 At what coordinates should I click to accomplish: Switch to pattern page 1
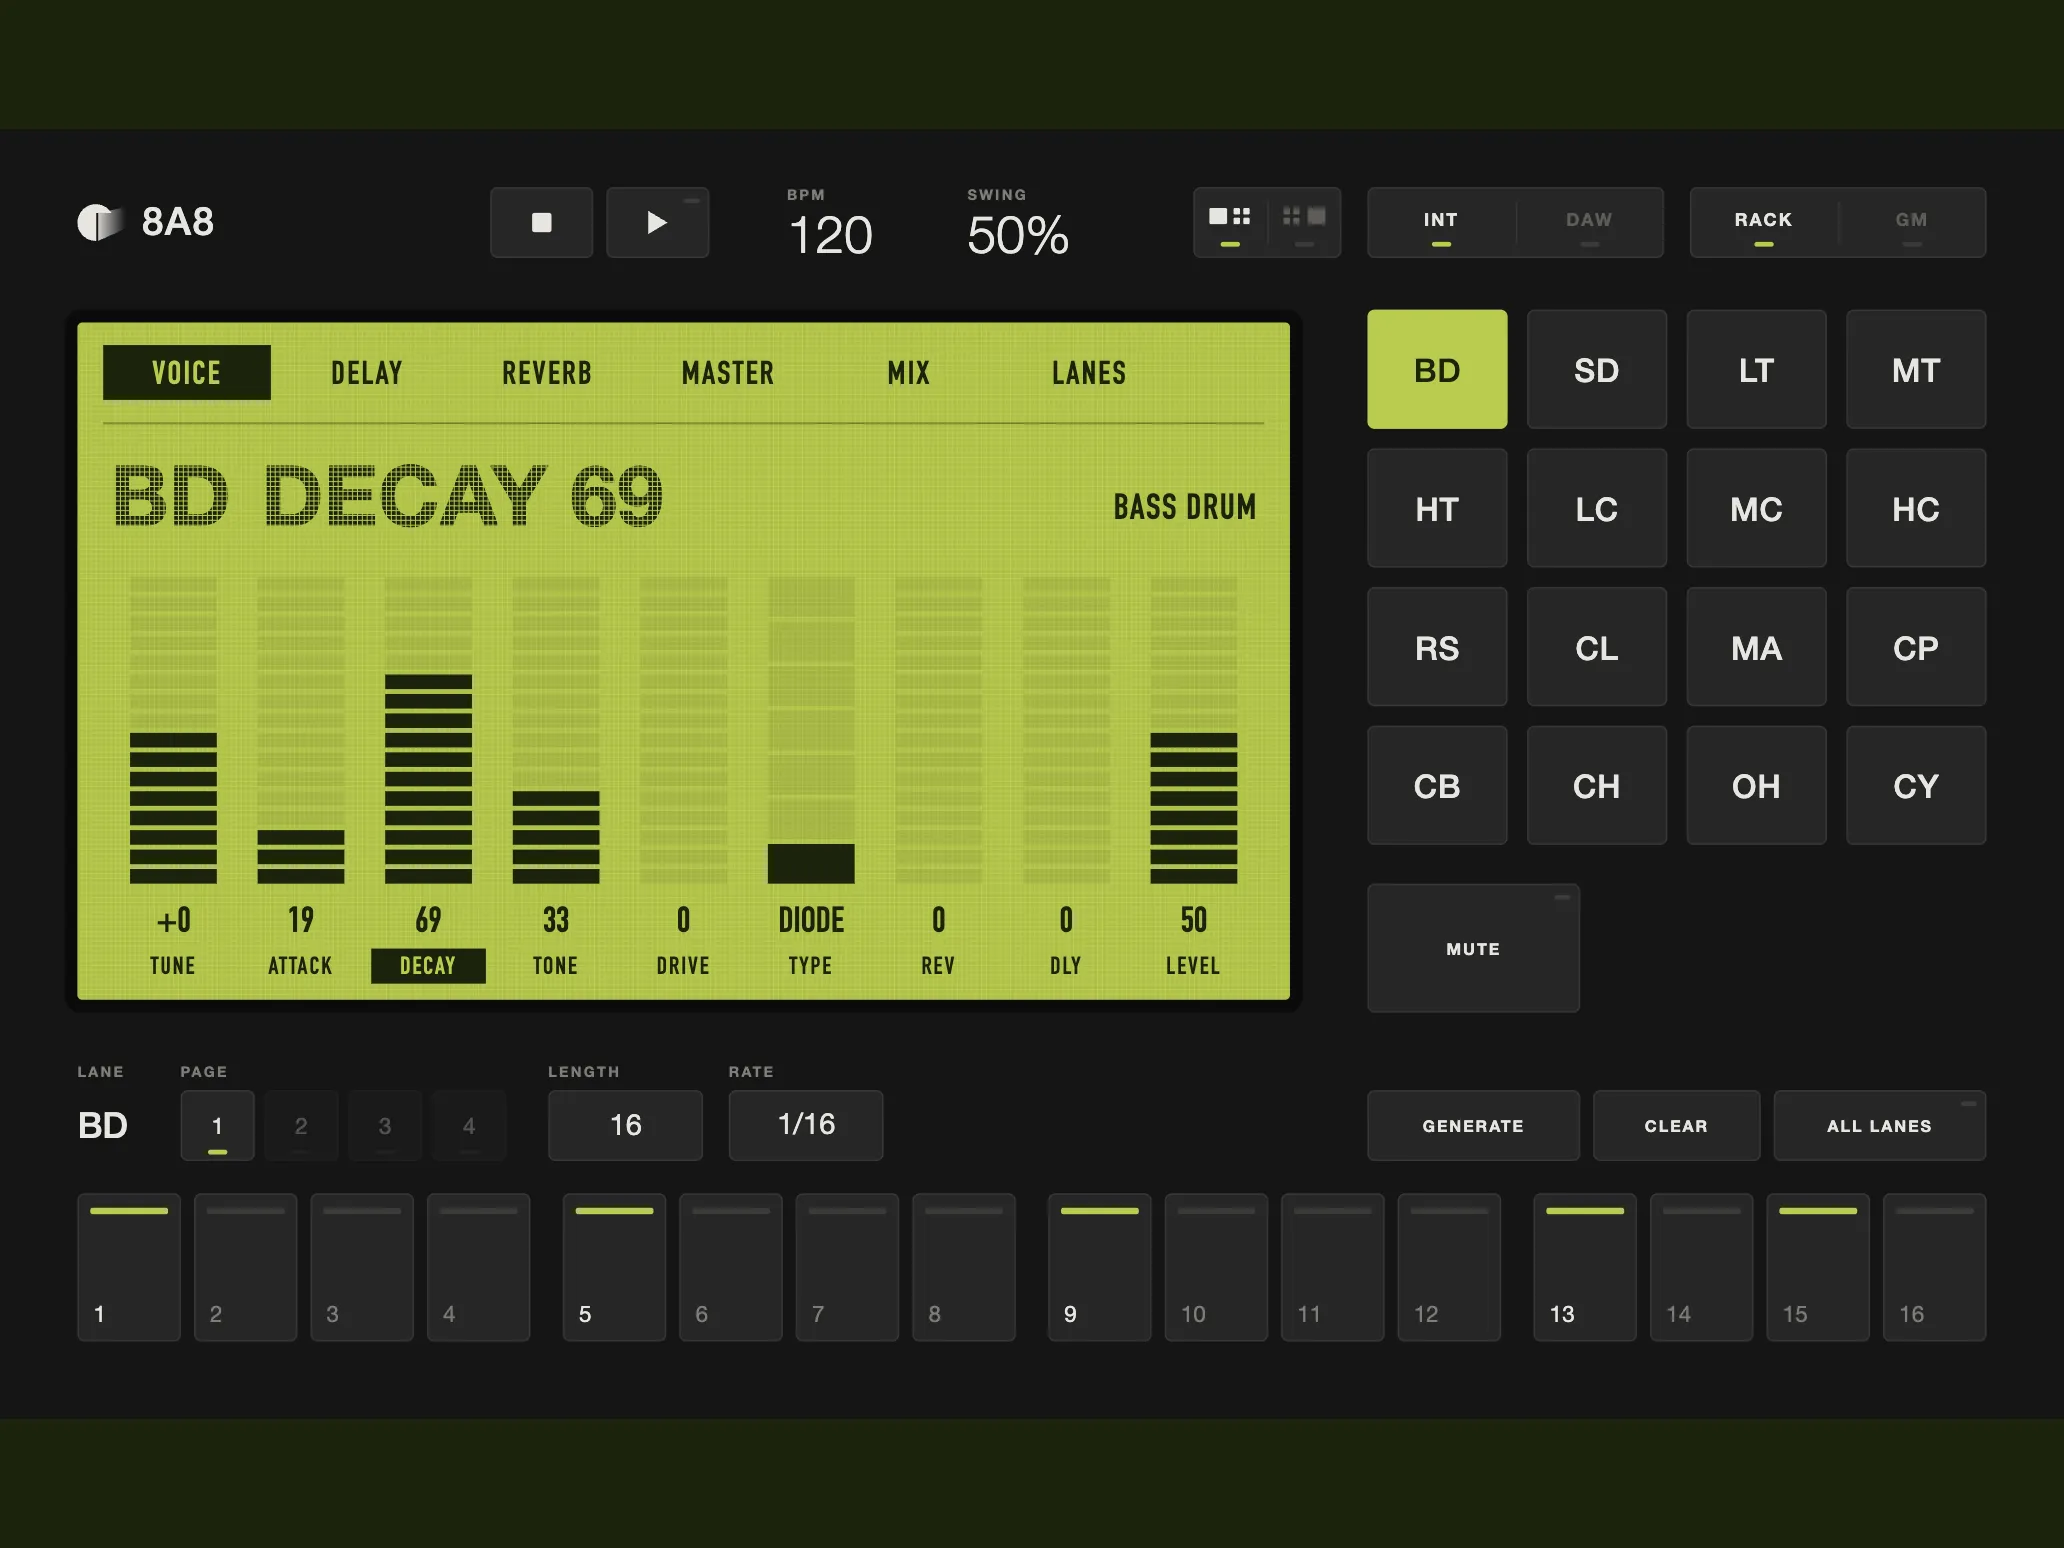[x=217, y=1125]
